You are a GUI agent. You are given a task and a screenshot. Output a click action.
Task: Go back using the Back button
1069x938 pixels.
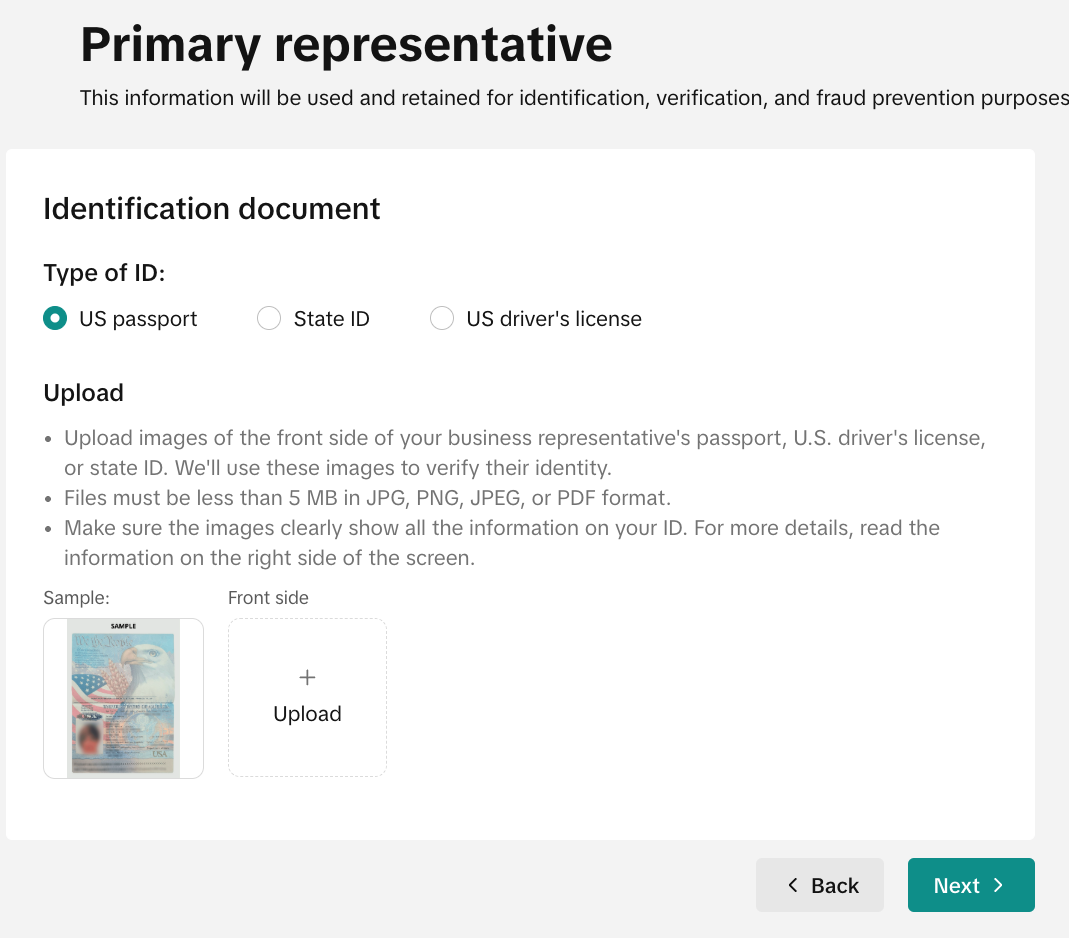pos(819,885)
